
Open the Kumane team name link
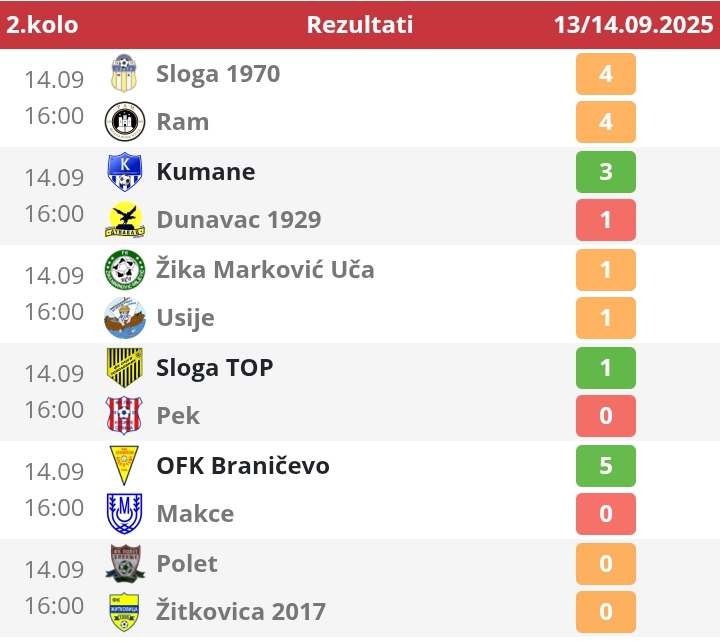pyautogui.click(x=206, y=172)
